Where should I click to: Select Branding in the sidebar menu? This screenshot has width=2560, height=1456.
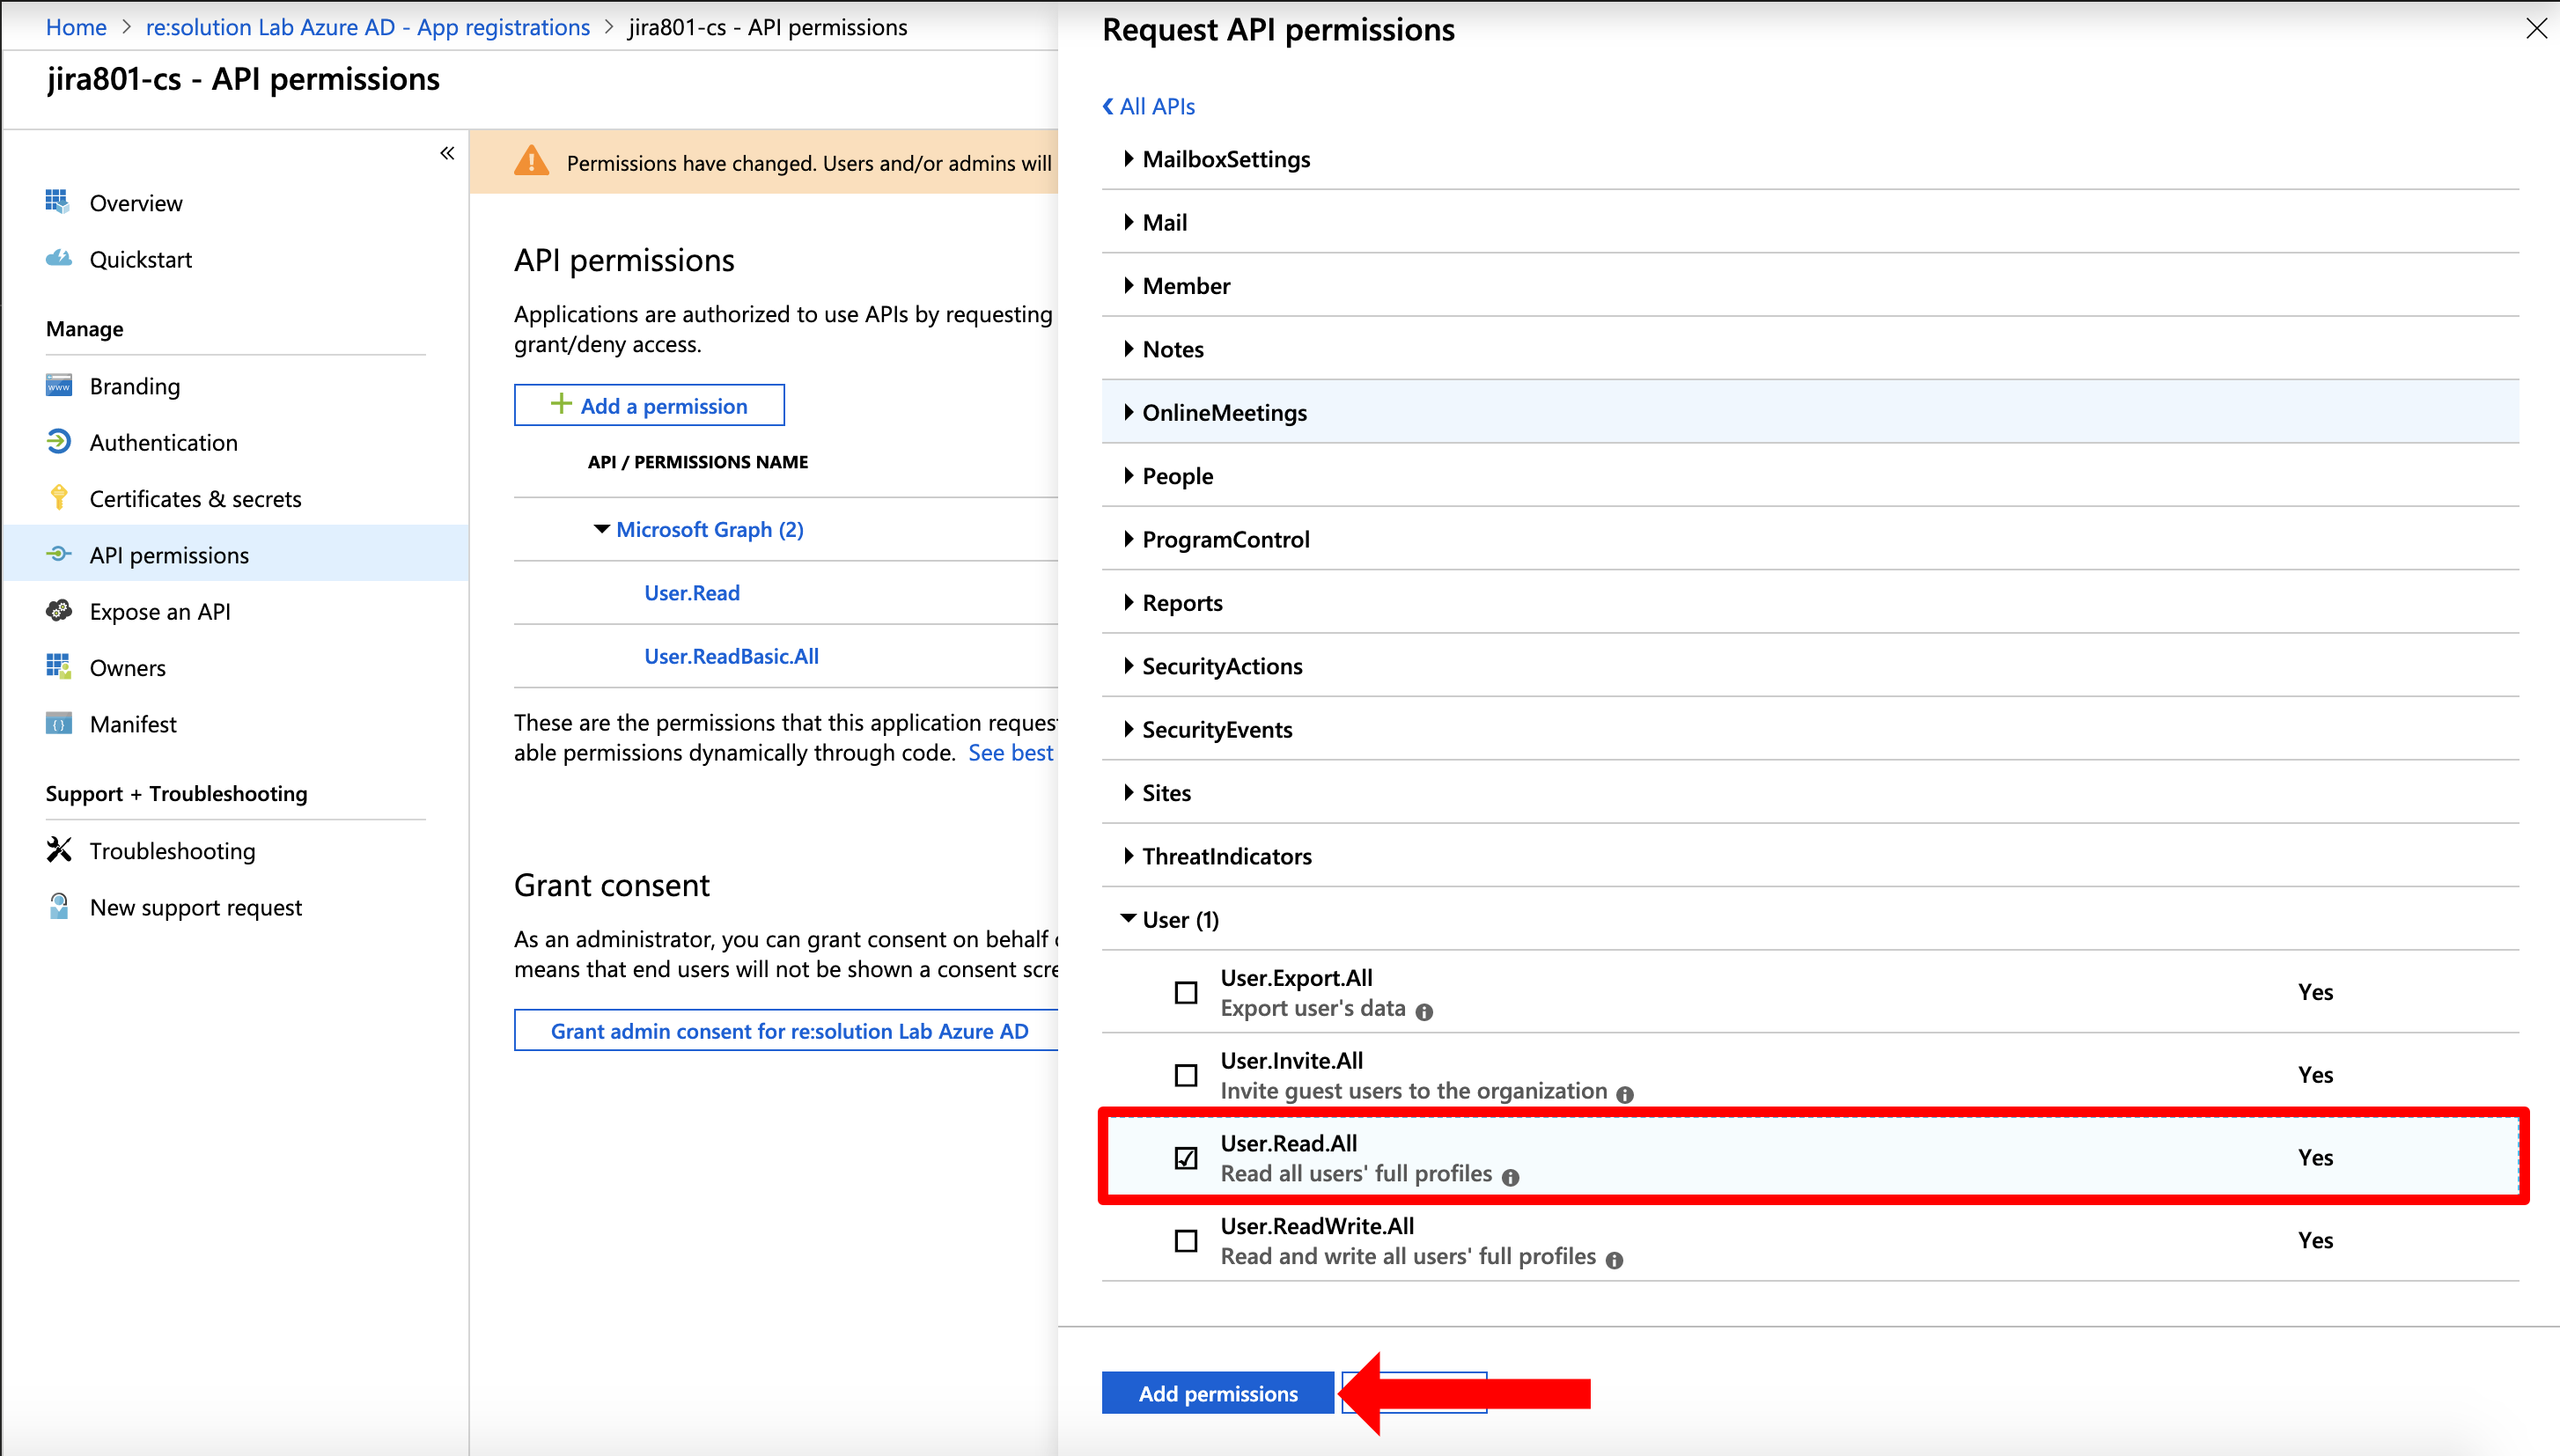coord(134,386)
